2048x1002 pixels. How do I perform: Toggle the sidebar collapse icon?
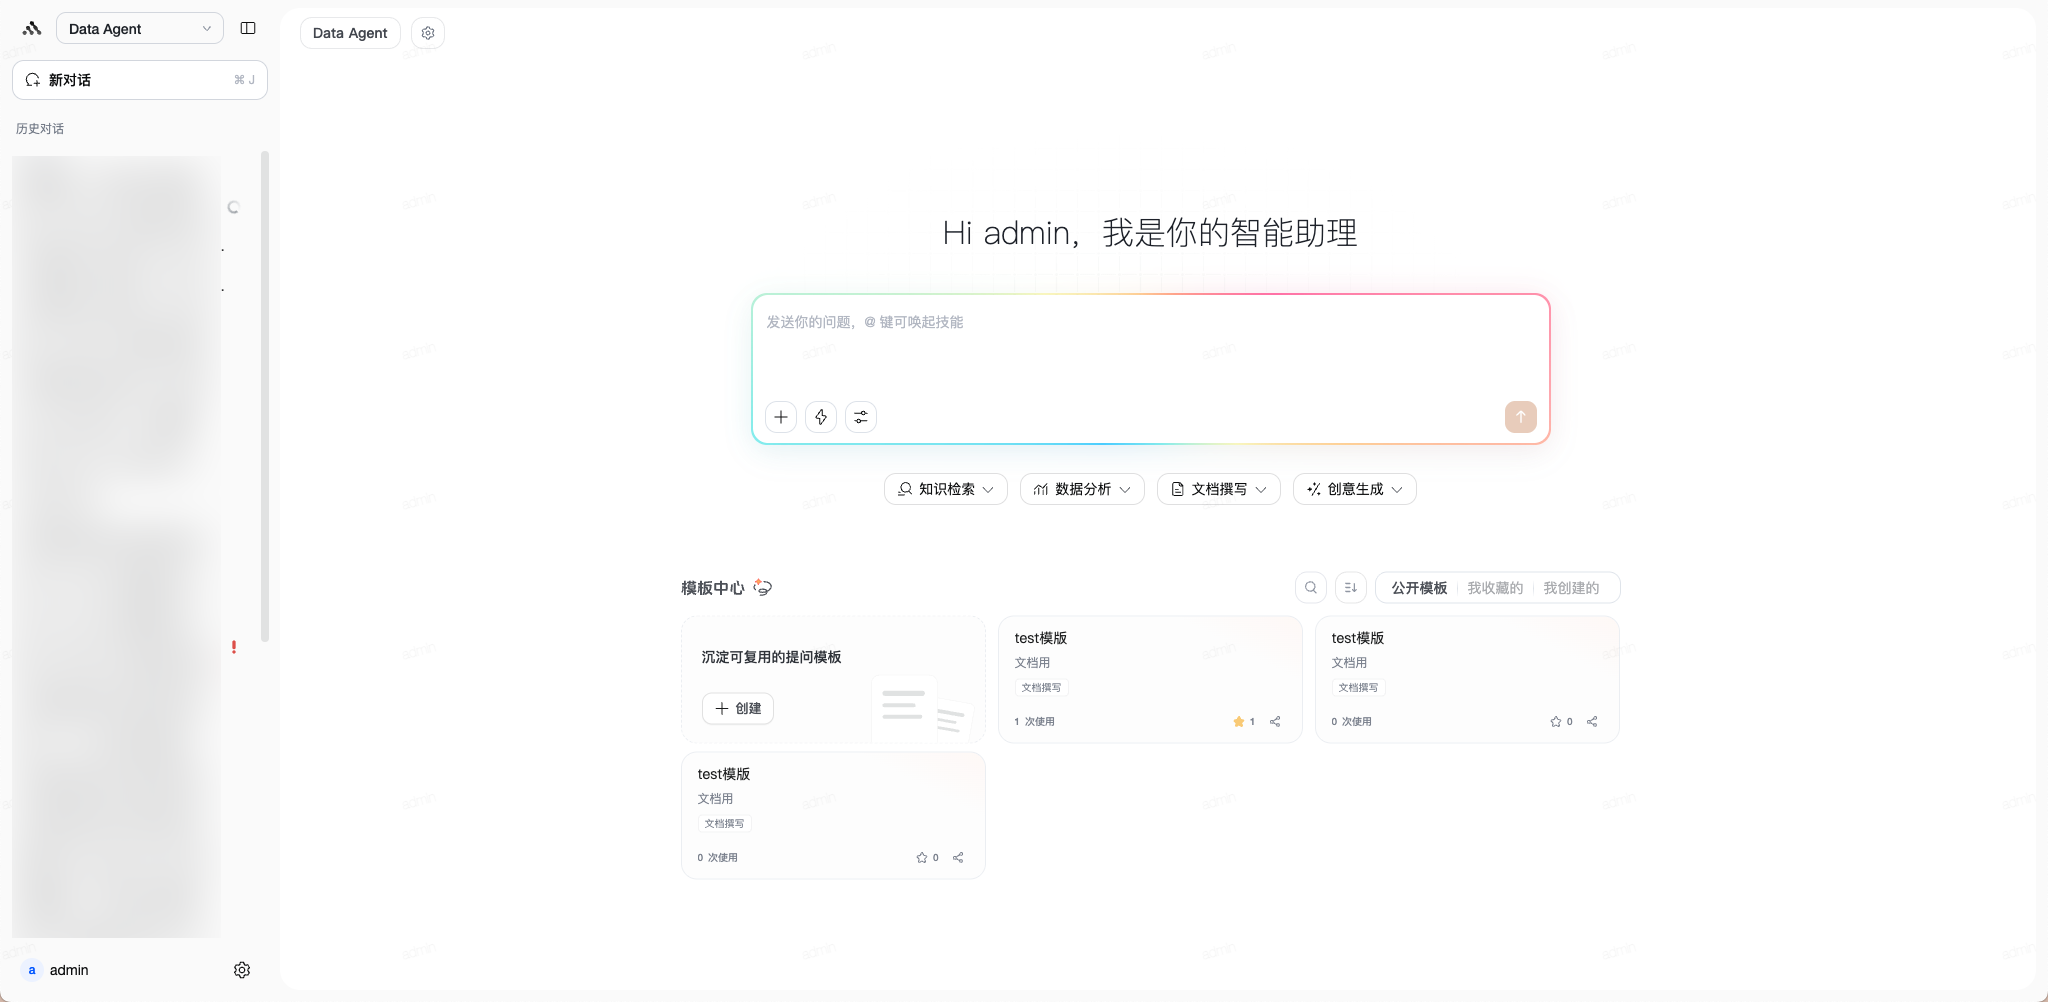[248, 28]
